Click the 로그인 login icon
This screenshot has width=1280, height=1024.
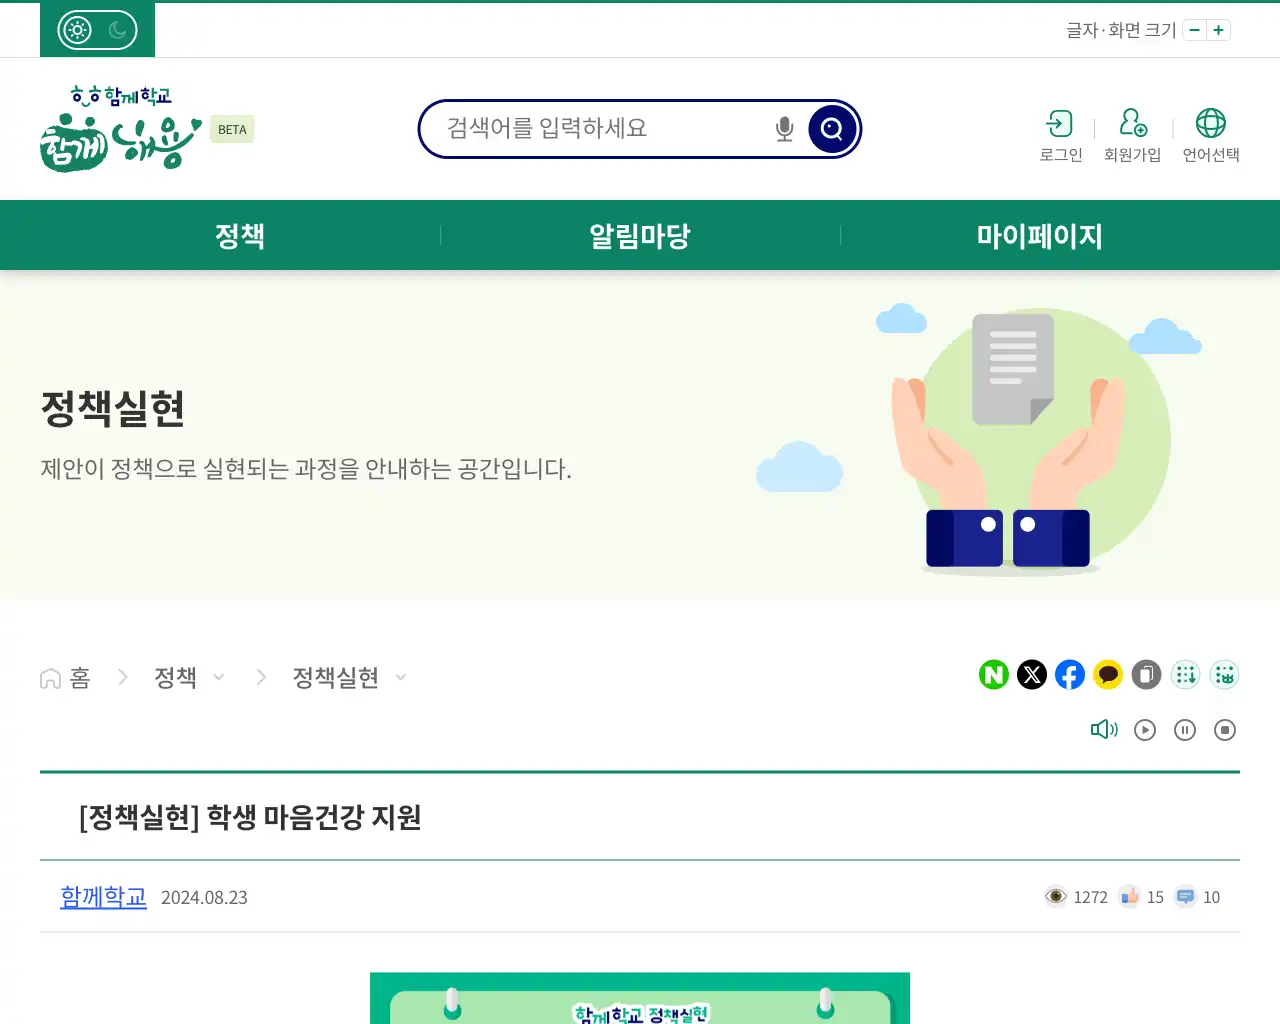pyautogui.click(x=1060, y=135)
